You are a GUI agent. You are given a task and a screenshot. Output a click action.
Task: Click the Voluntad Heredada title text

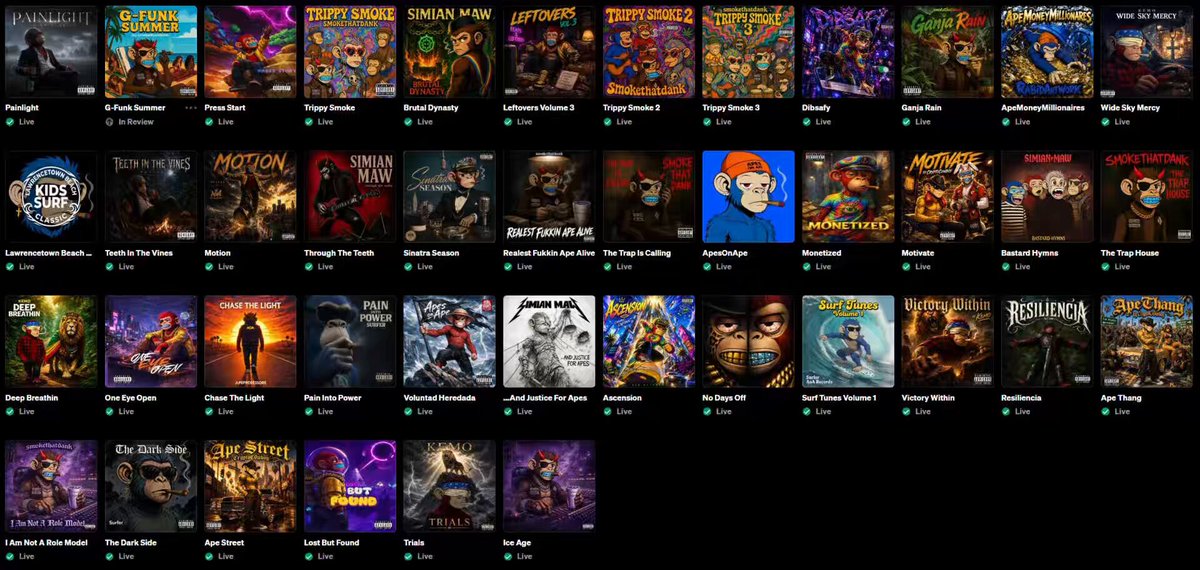pos(439,397)
